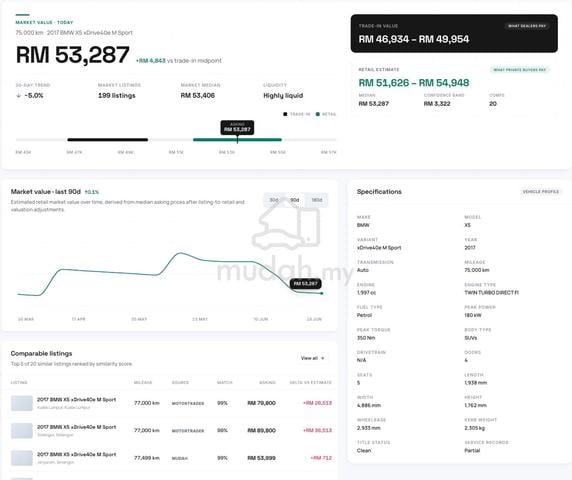572x480 pixels.
Task: Click the TWIN TURBO DIRECT FI engine type
Action: [x=491, y=293]
